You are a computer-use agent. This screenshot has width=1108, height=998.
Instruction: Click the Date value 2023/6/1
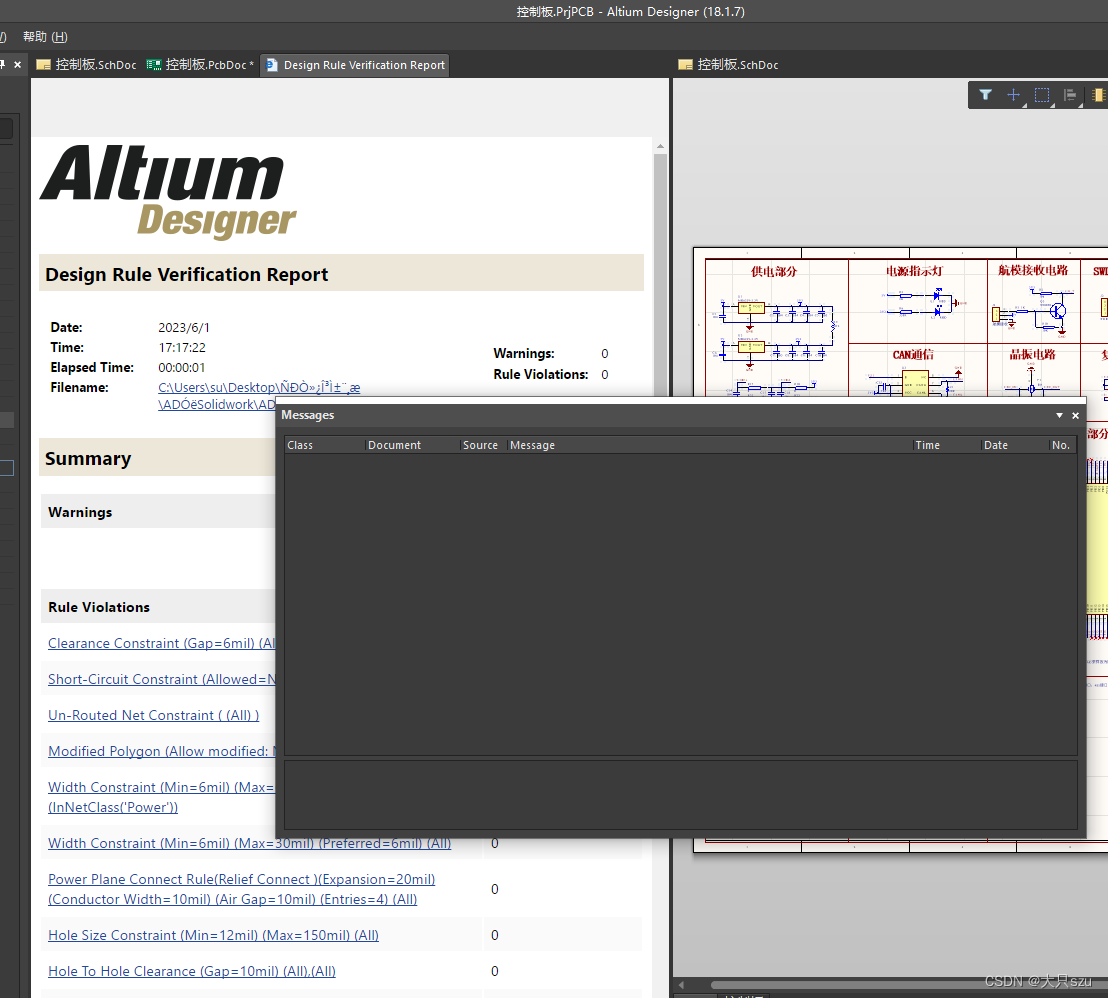(x=184, y=327)
